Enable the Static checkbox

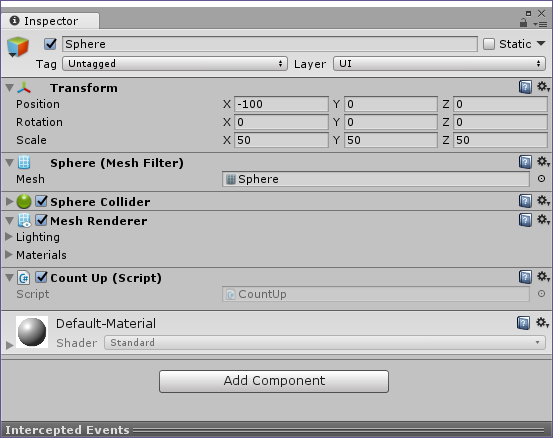489,44
